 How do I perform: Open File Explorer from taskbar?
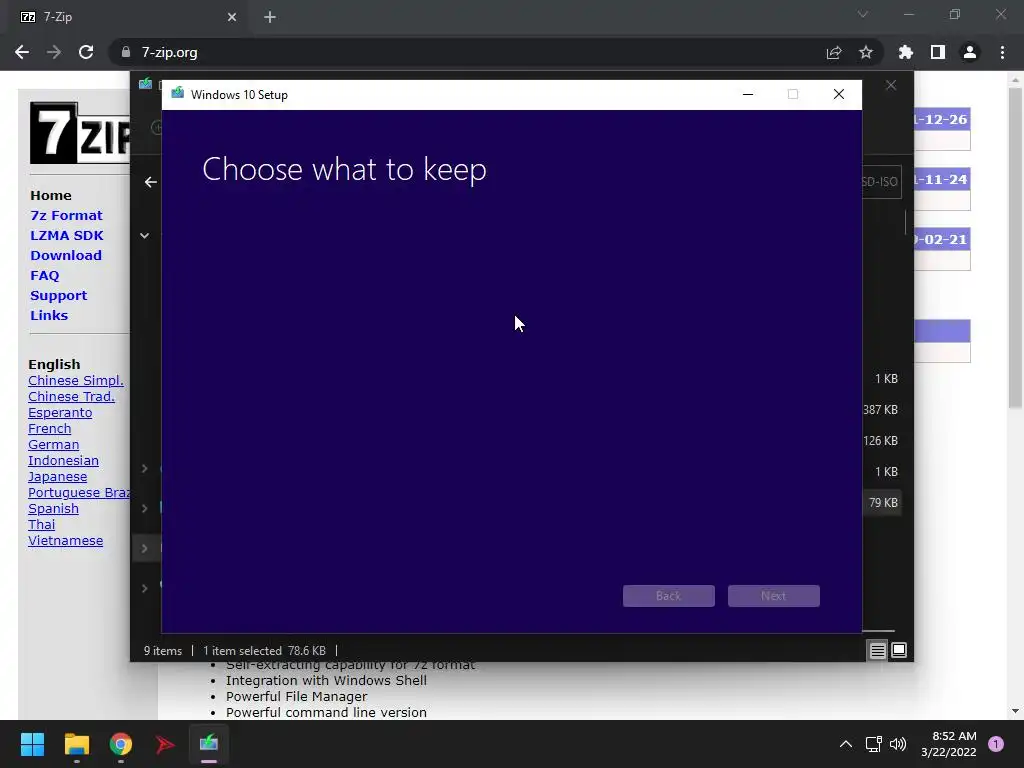click(x=76, y=744)
